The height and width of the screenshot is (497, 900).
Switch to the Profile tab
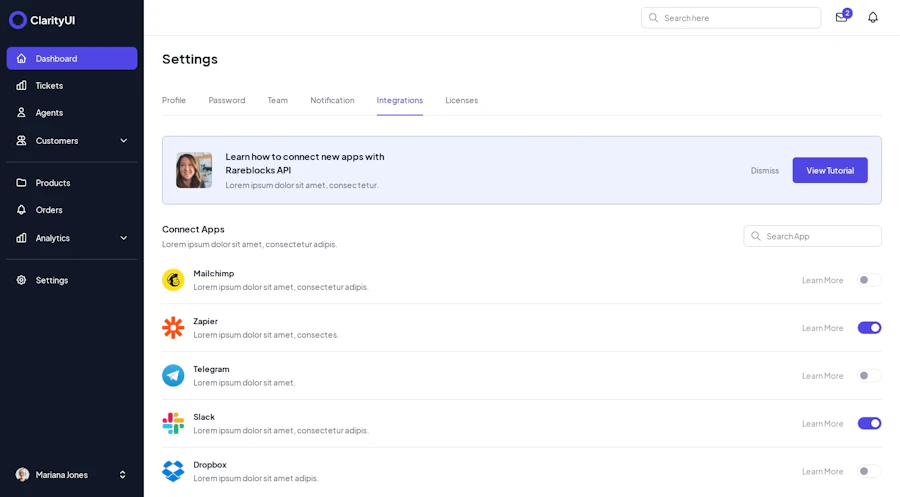coord(174,100)
